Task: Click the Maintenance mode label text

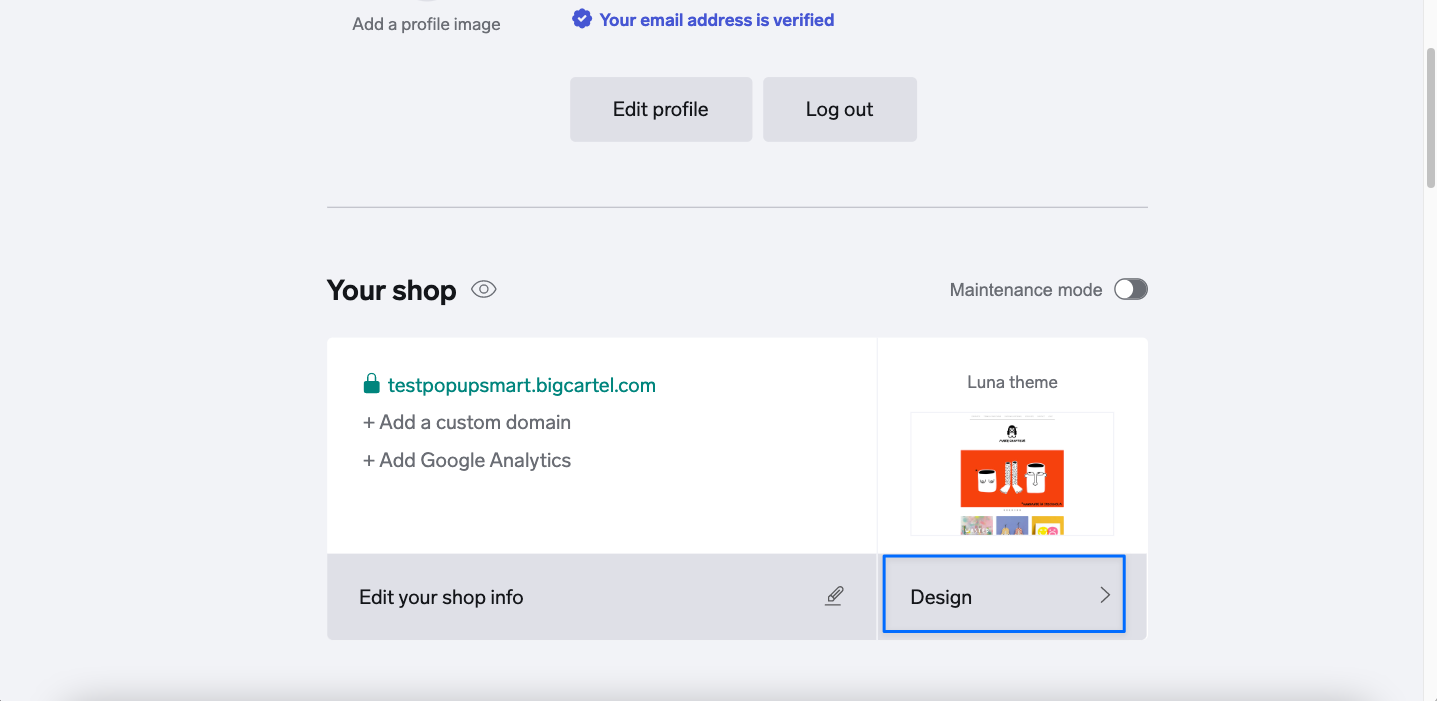Action: point(1025,290)
